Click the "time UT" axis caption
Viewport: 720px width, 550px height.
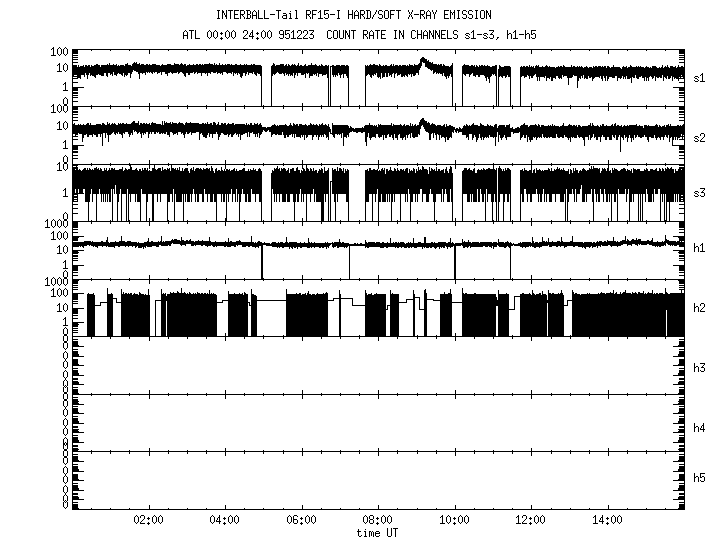click(x=378, y=533)
